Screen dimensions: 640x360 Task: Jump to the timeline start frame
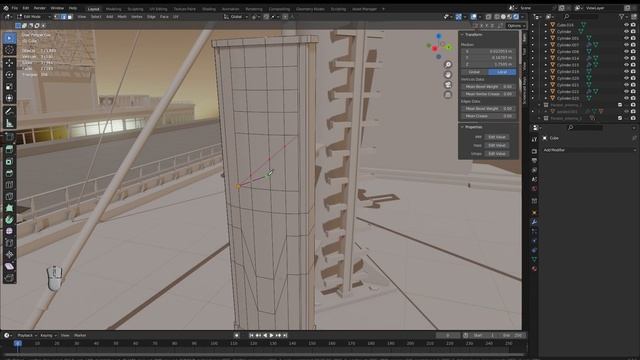pyautogui.click(x=251, y=335)
